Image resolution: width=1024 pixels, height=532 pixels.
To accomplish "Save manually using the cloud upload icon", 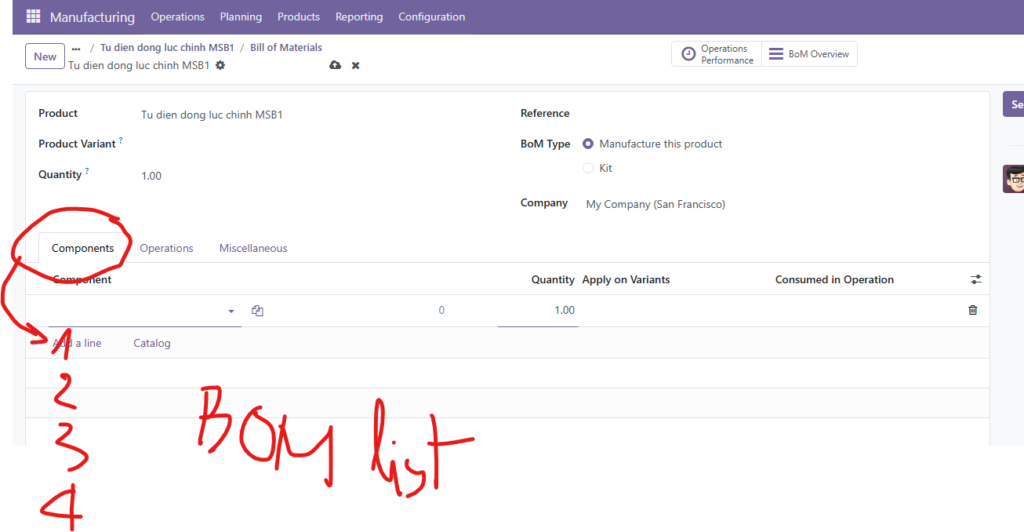I will click(335, 65).
